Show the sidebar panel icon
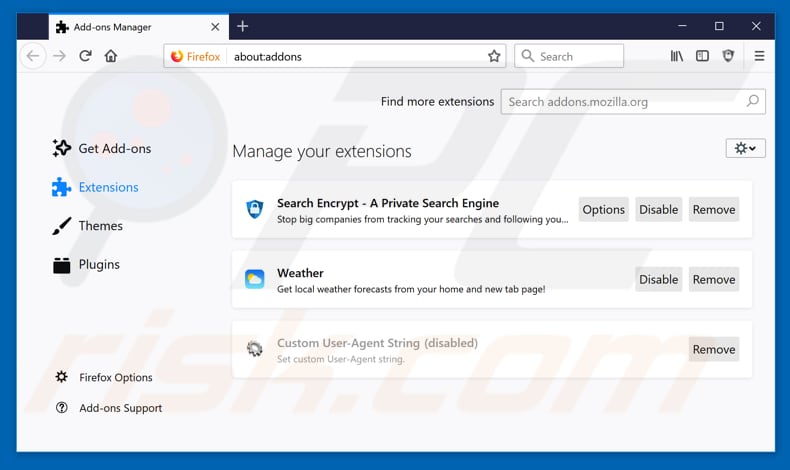This screenshot has width=790, height=470. pos(702,56)
